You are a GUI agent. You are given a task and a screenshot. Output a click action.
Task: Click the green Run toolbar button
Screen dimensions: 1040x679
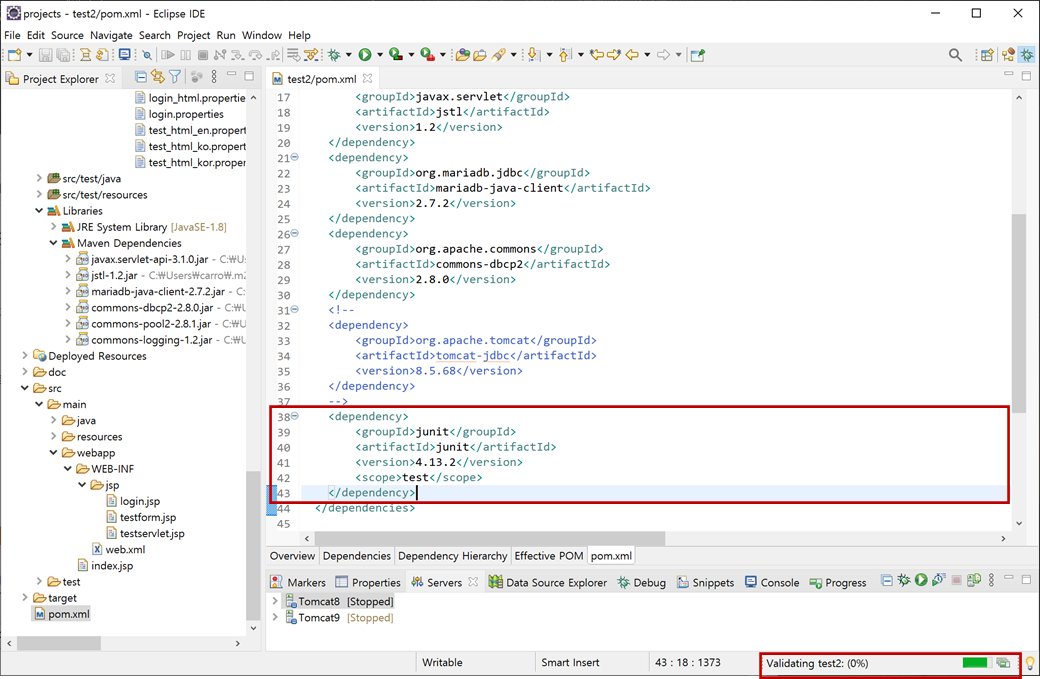(x=365, y=55)
